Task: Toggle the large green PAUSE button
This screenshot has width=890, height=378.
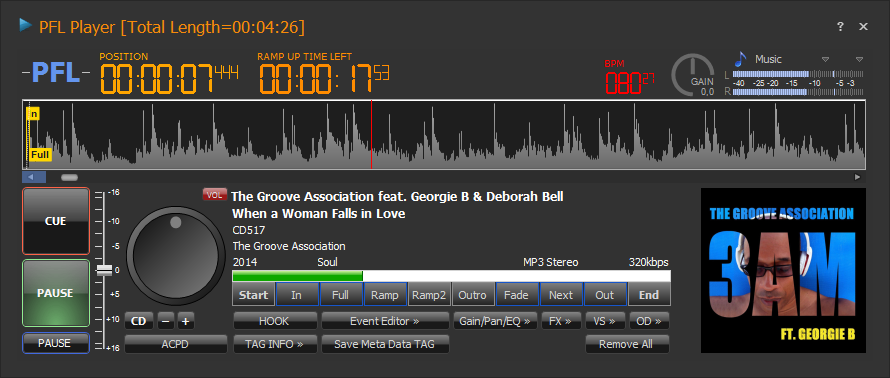Action: [56, 293]
